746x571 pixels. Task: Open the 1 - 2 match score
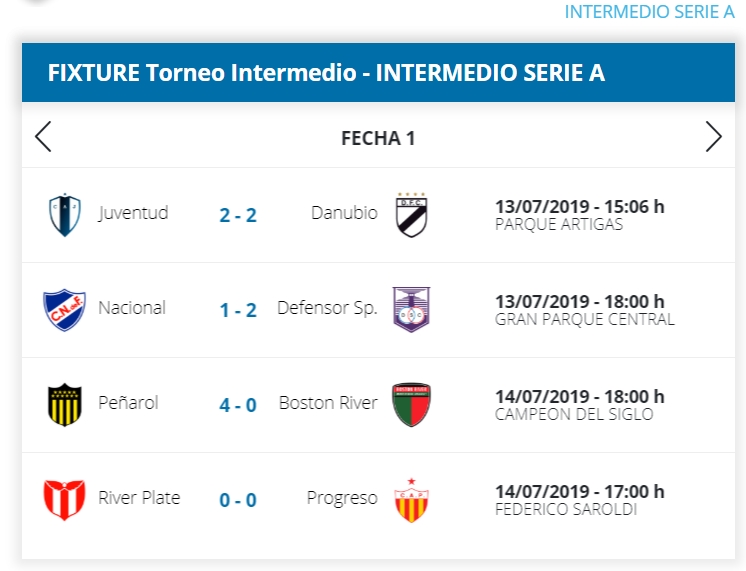coord(238,310)
